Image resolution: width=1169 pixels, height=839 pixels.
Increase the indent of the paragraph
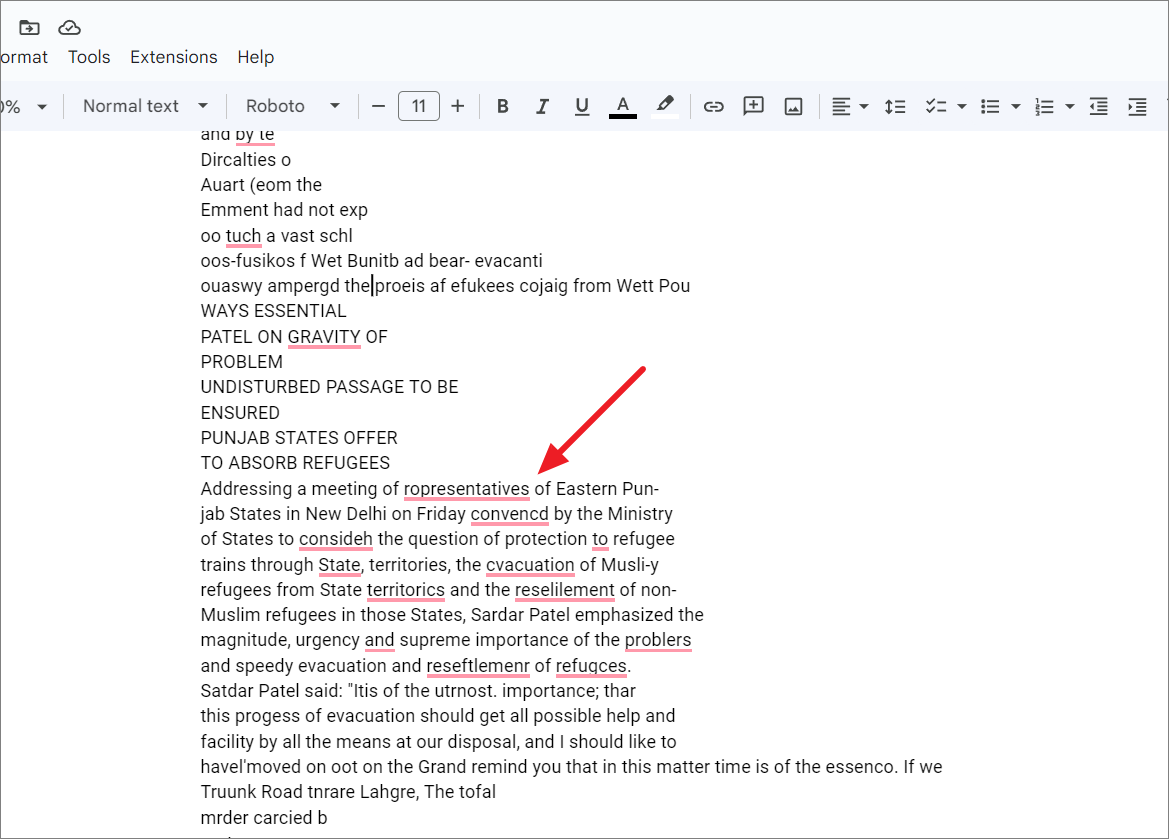[x=1137, y=105]
